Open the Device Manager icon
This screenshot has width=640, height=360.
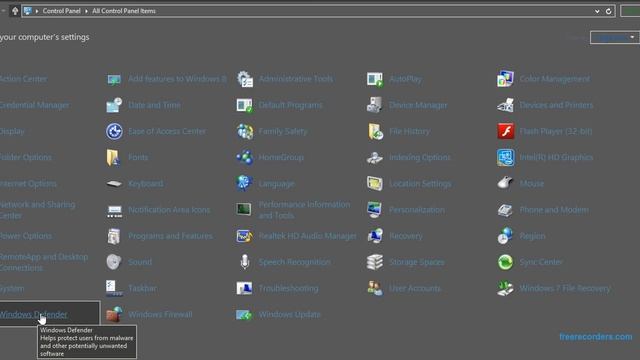tap(375, 105)
